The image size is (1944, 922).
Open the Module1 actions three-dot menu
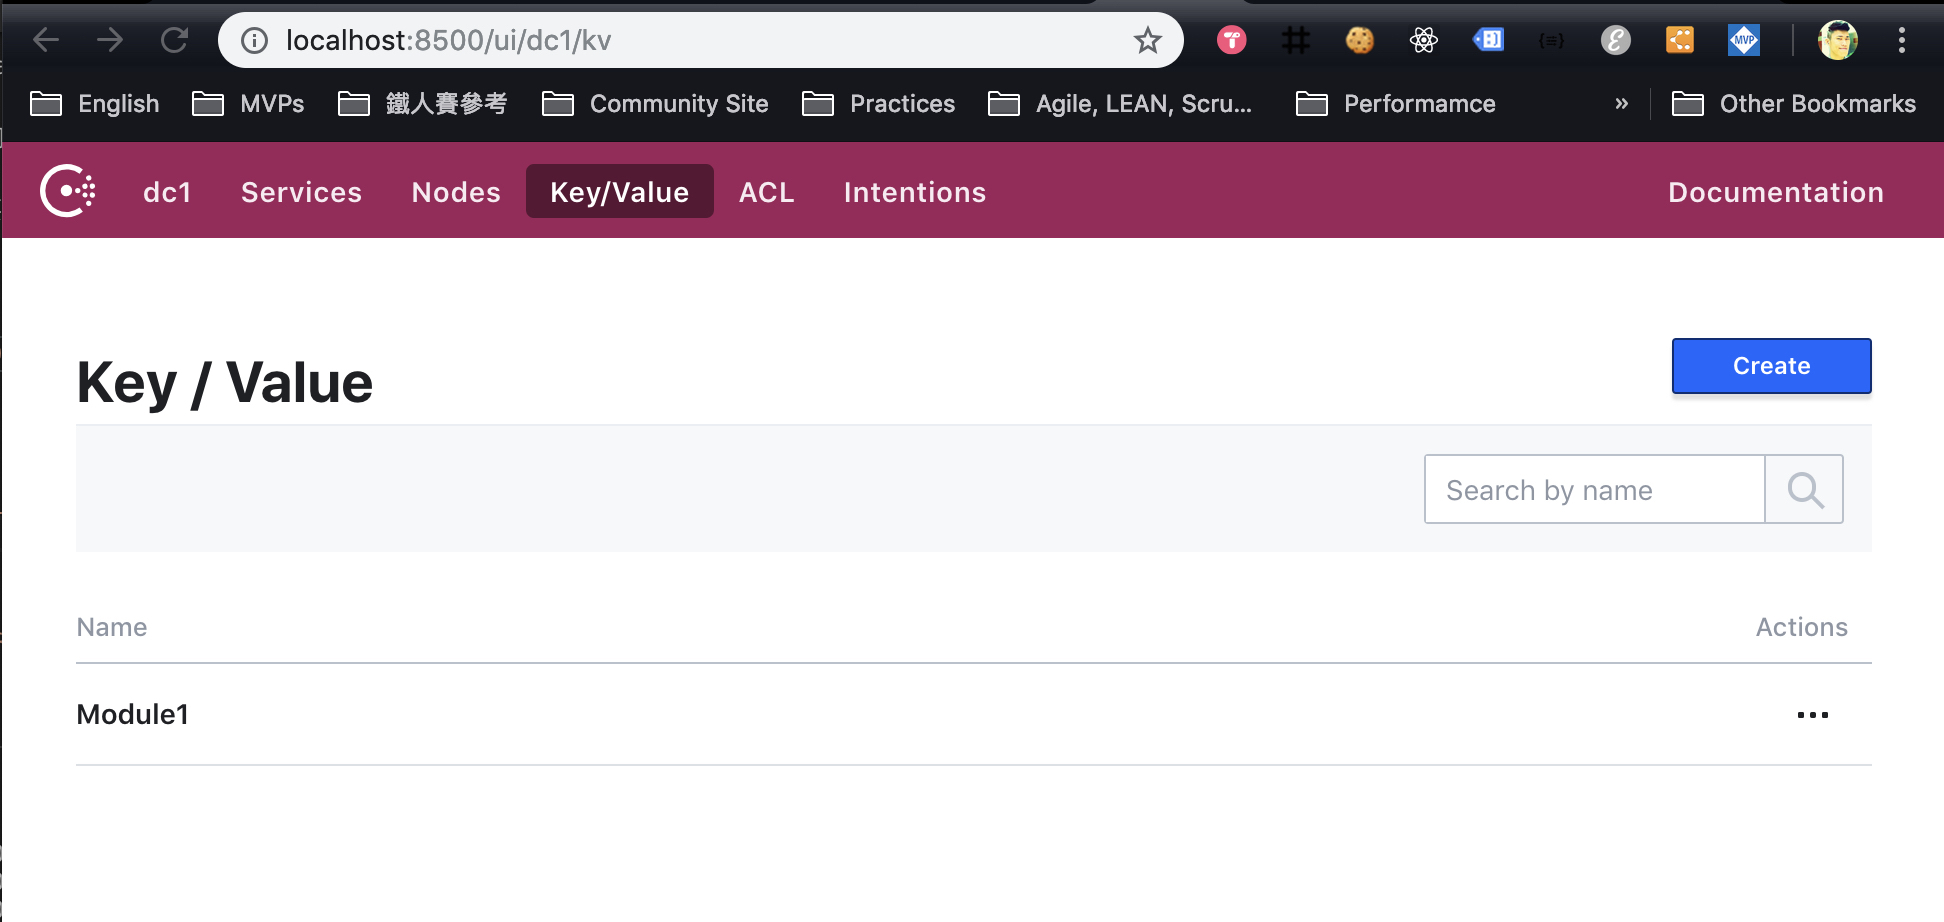pos(1812,715)
